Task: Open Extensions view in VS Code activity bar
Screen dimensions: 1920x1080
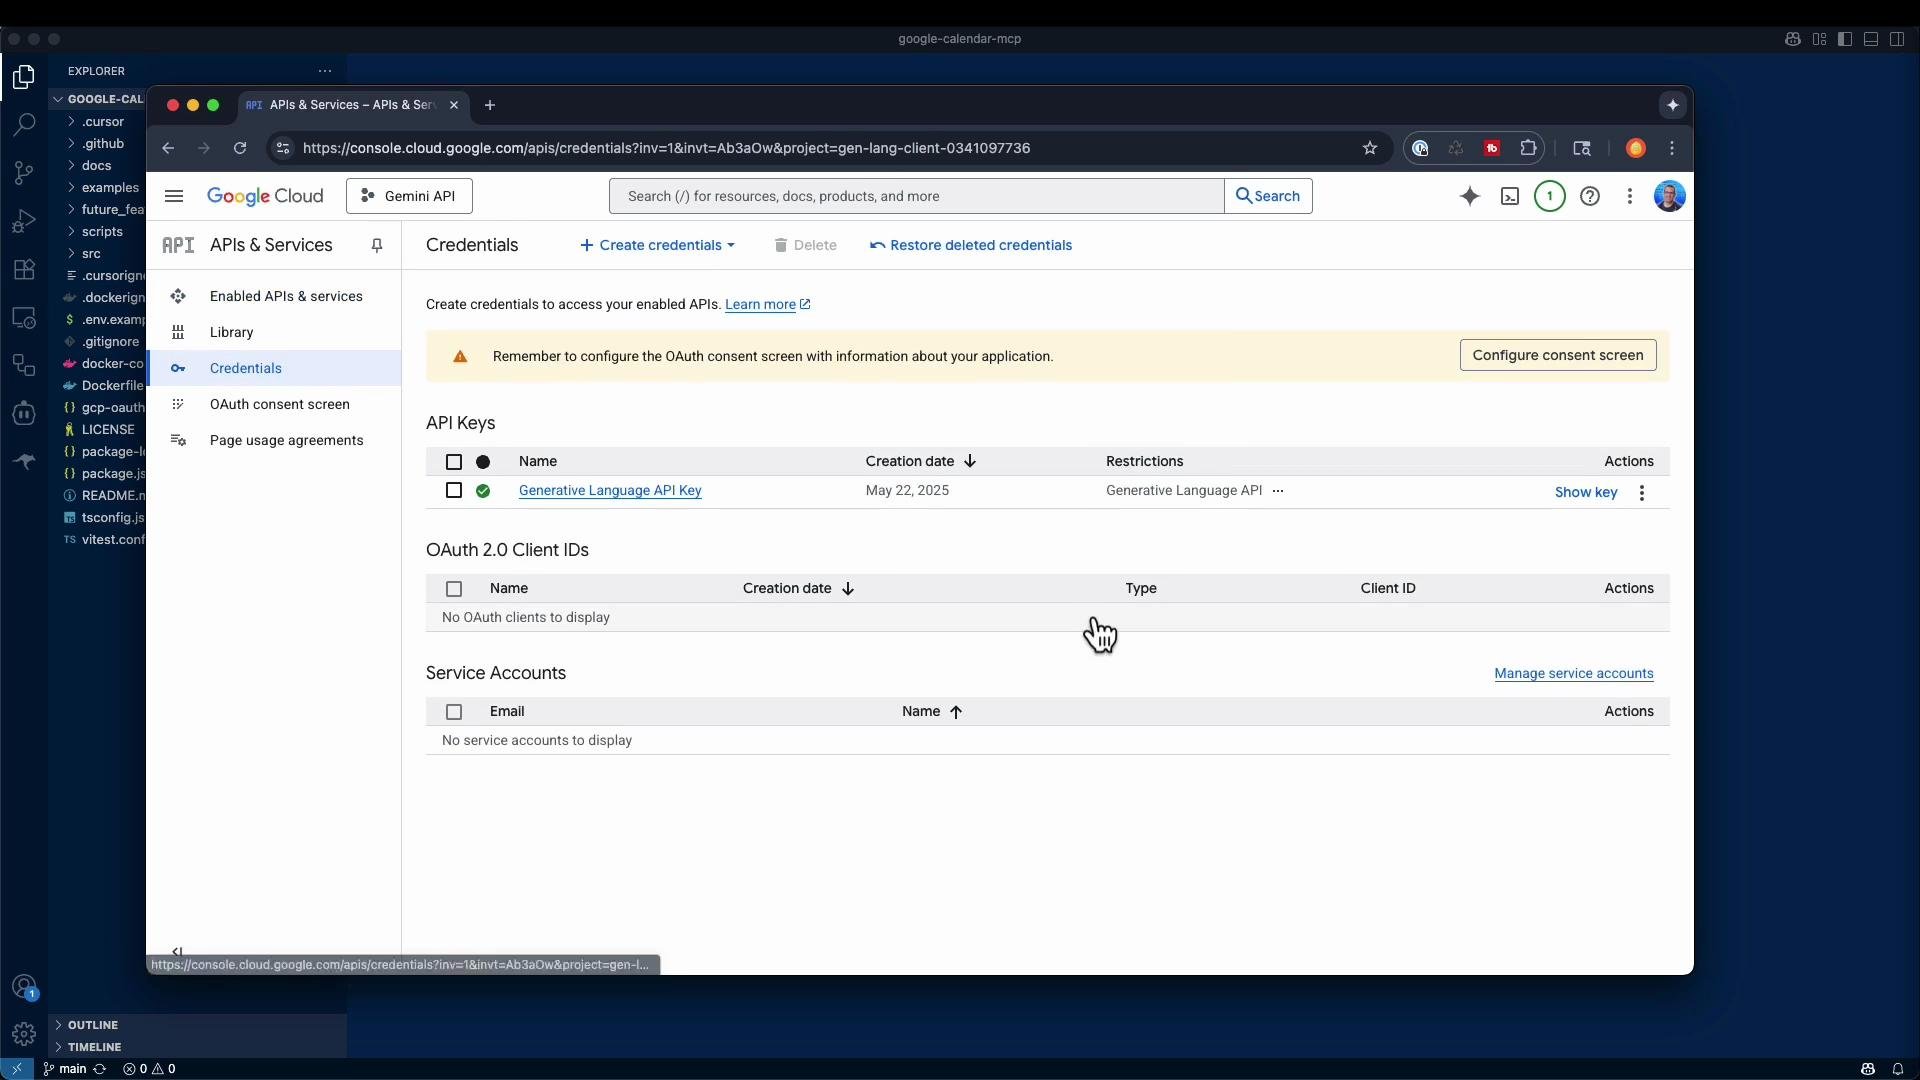Action: tap(24, 269)
